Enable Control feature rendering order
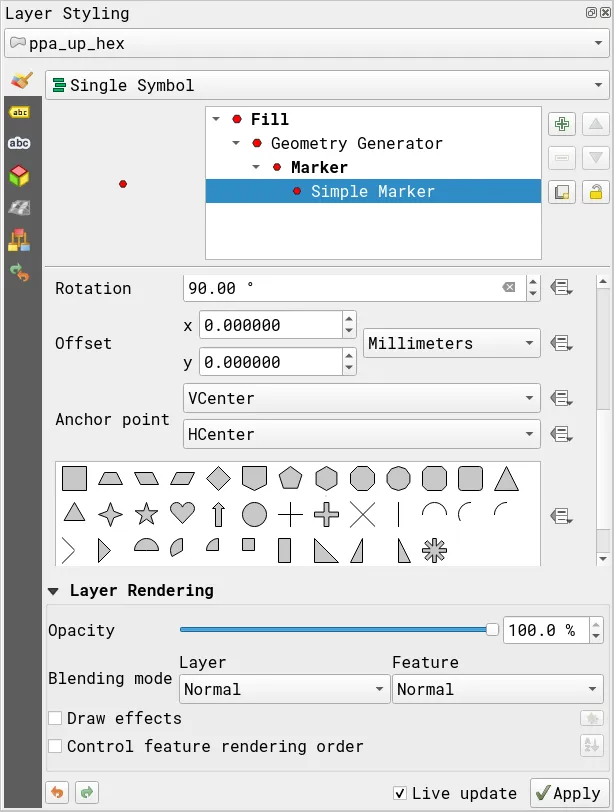This screenshot has width=614, height=812. click(55, 746)
